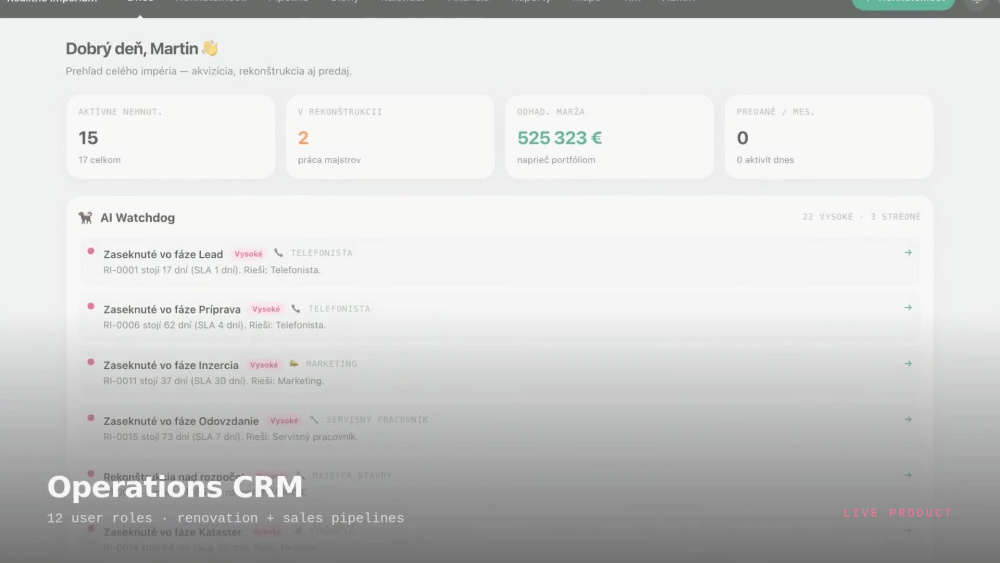Viewport: 1000px width, 563px height.
Task: Click phone icon in the Lead alert row
Action: 279,253
